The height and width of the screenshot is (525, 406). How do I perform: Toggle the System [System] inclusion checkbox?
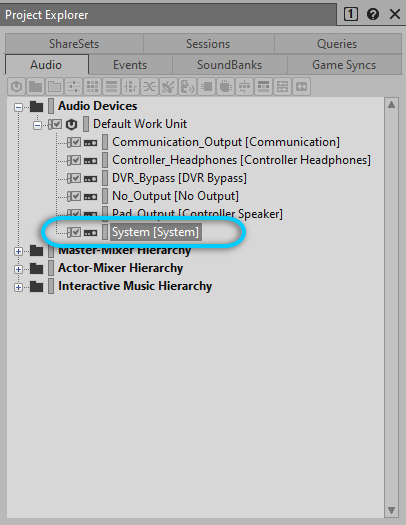point(76,232)
